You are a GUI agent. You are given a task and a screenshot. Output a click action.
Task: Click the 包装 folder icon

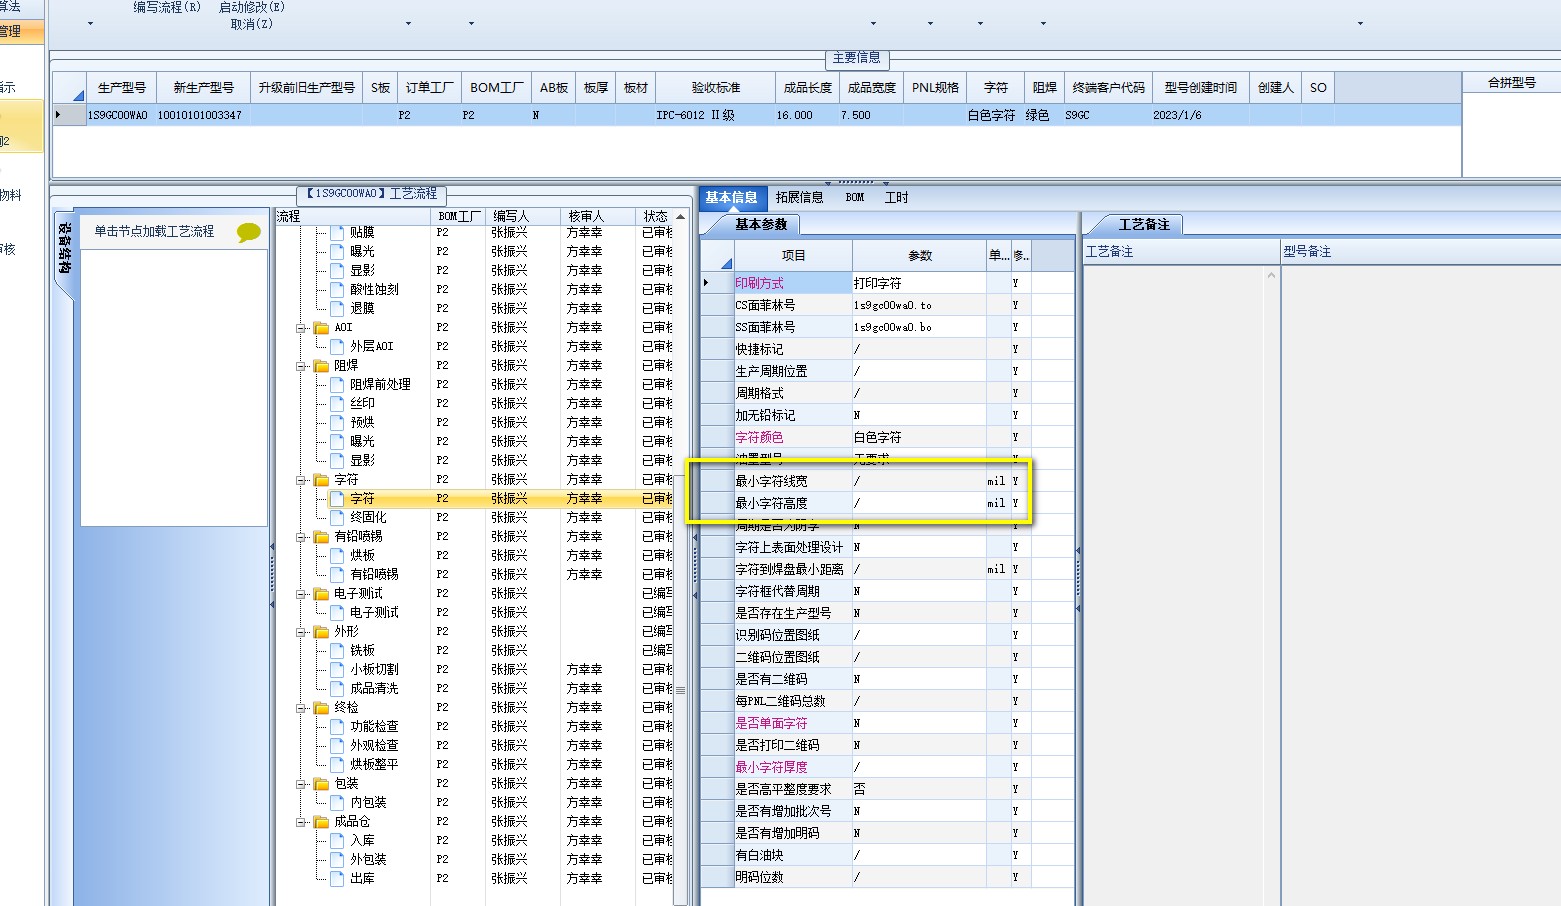click(321, 783)
